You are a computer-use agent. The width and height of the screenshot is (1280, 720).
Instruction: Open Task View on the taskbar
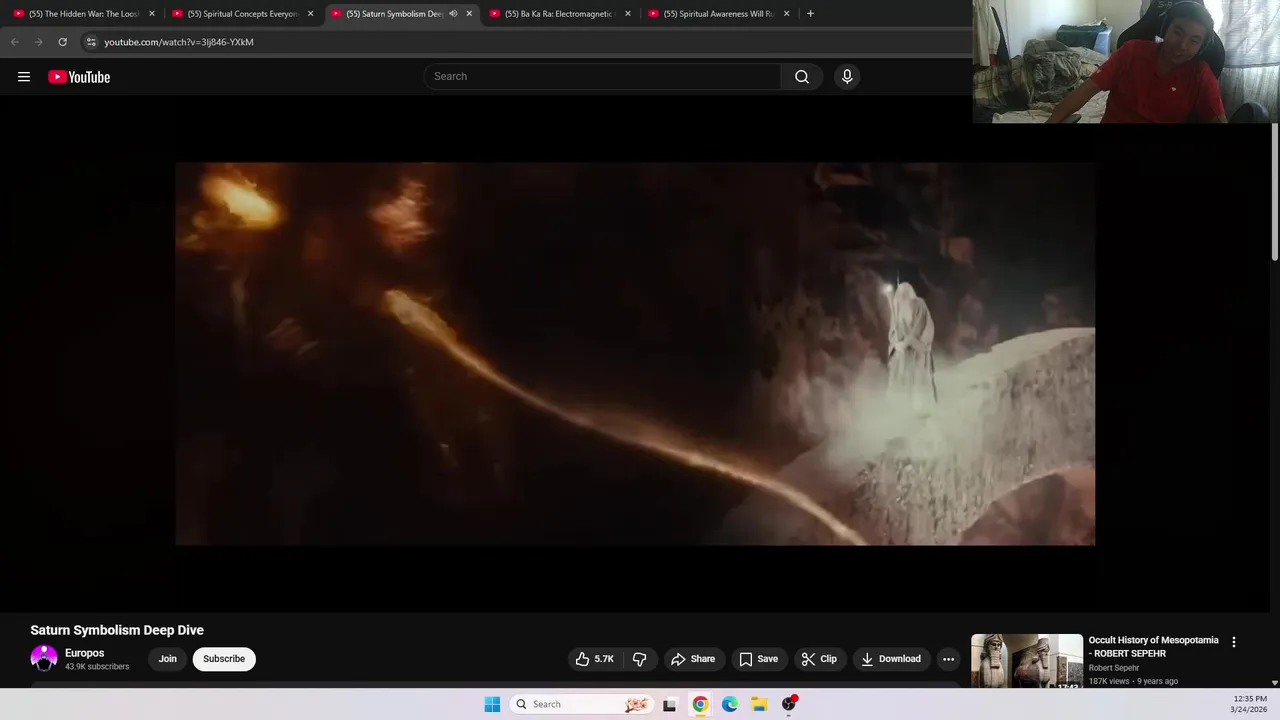[x=669, y=704]
